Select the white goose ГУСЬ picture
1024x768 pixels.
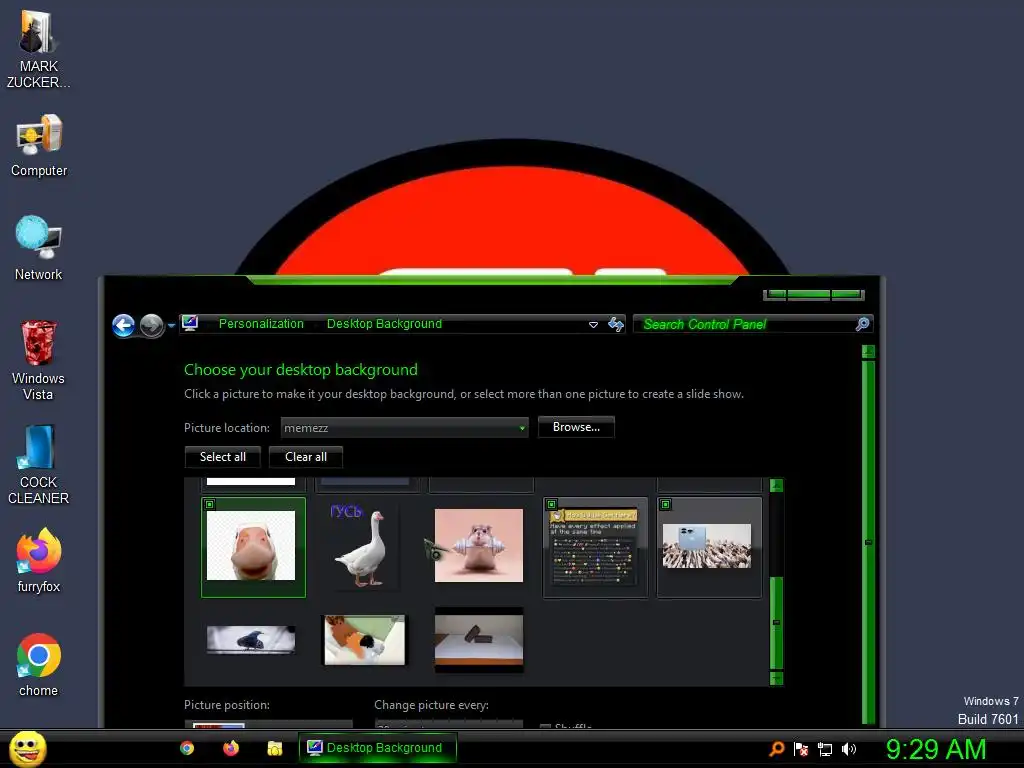click(x=365, y=547)
